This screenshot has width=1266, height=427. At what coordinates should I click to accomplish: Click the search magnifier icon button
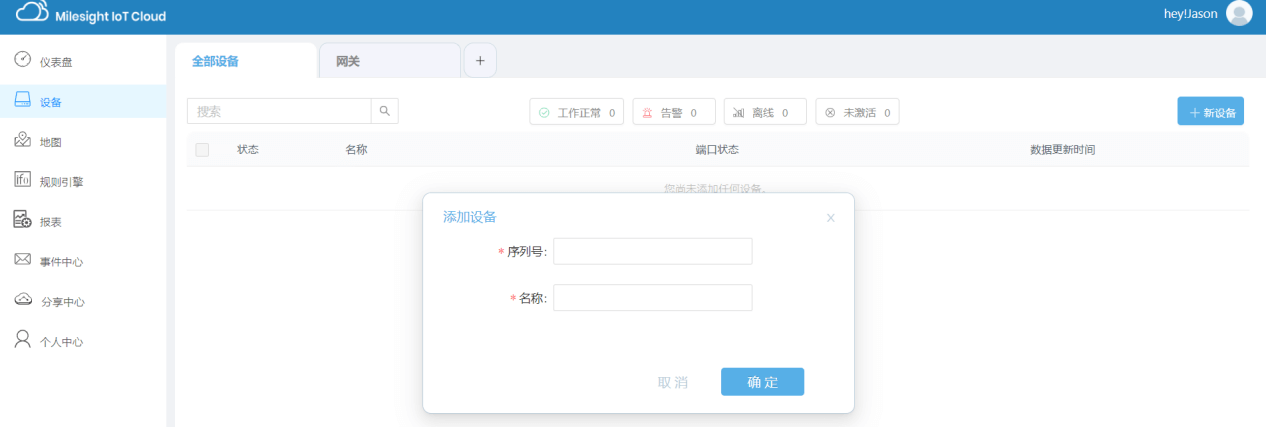tap(384, 111)
